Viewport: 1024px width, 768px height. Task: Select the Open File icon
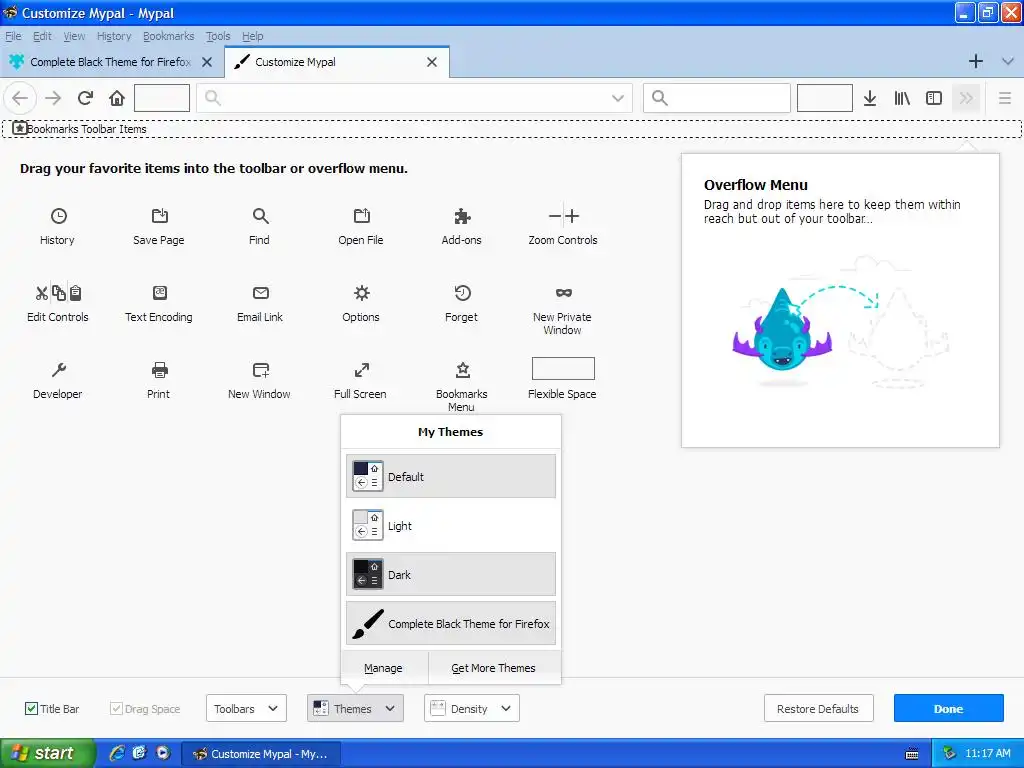pos(361,216)
